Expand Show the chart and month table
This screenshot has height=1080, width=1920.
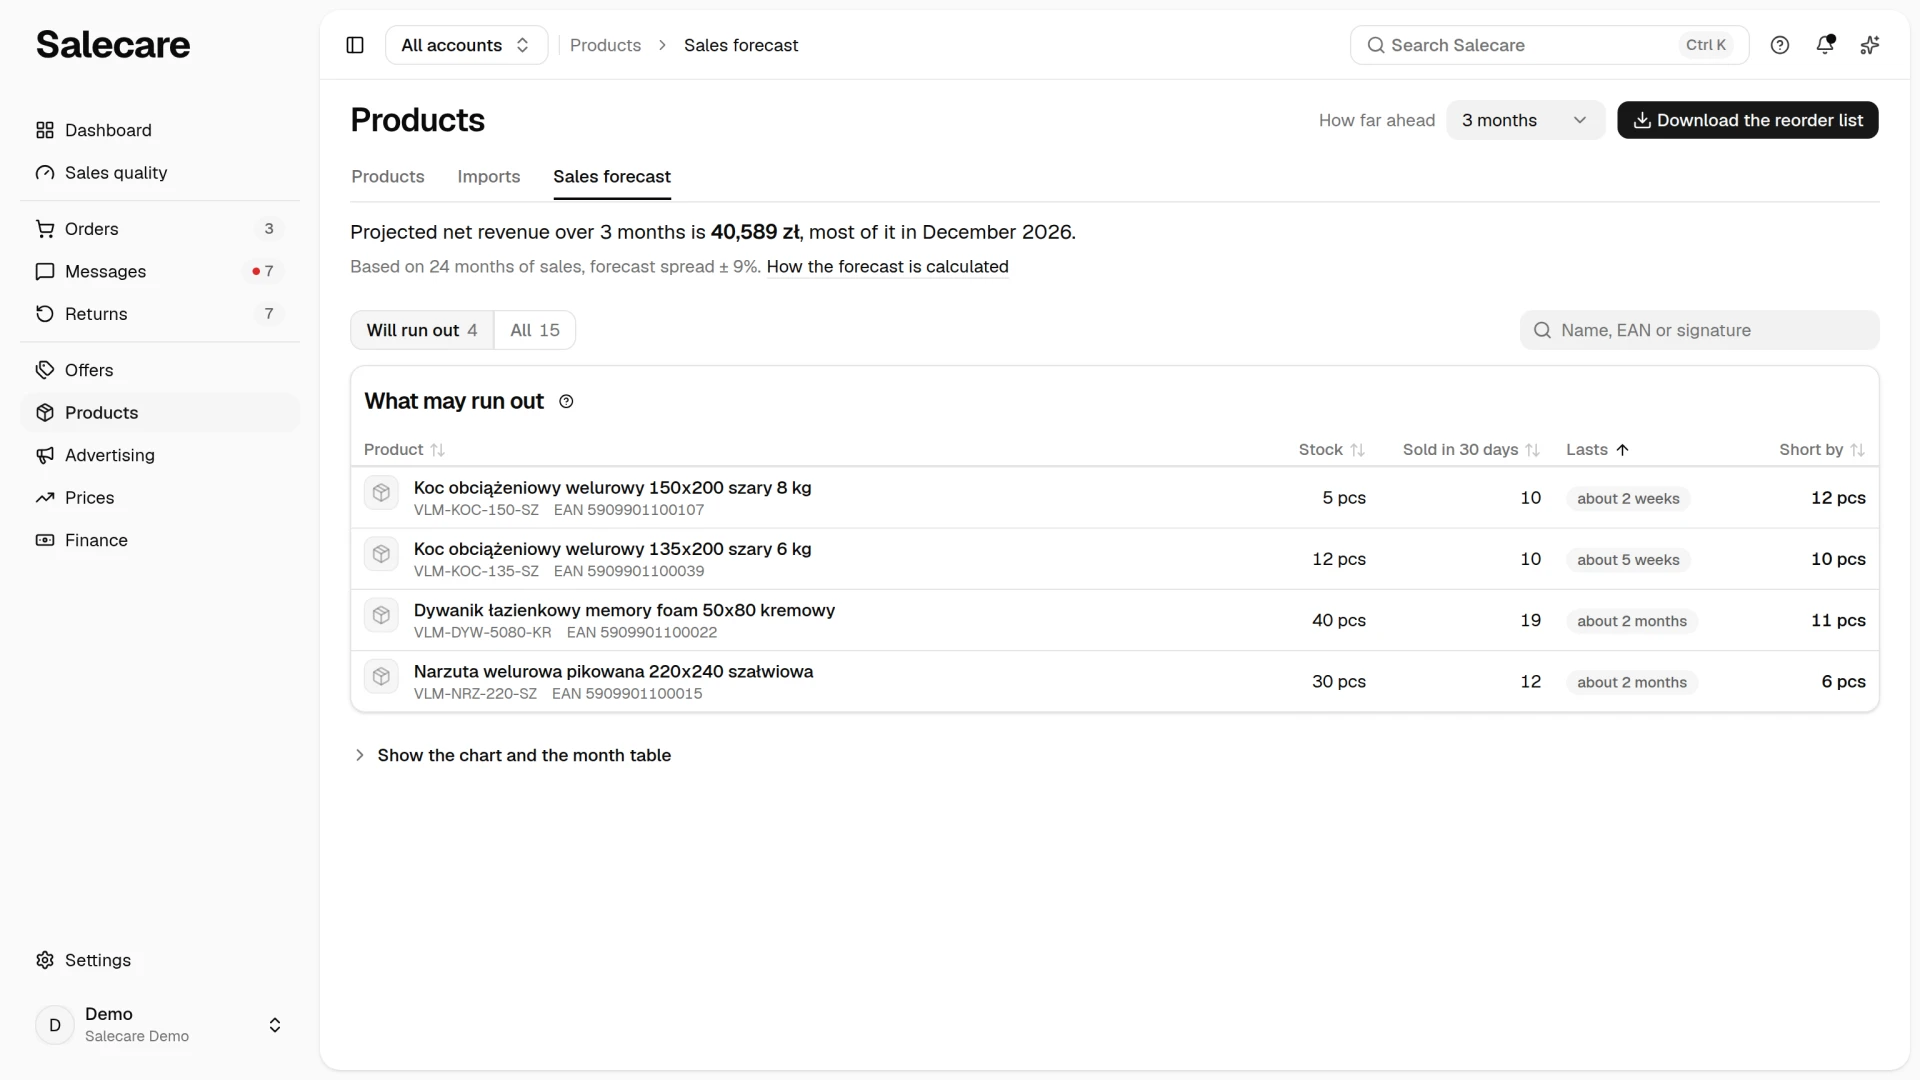[x=511, y=756]
